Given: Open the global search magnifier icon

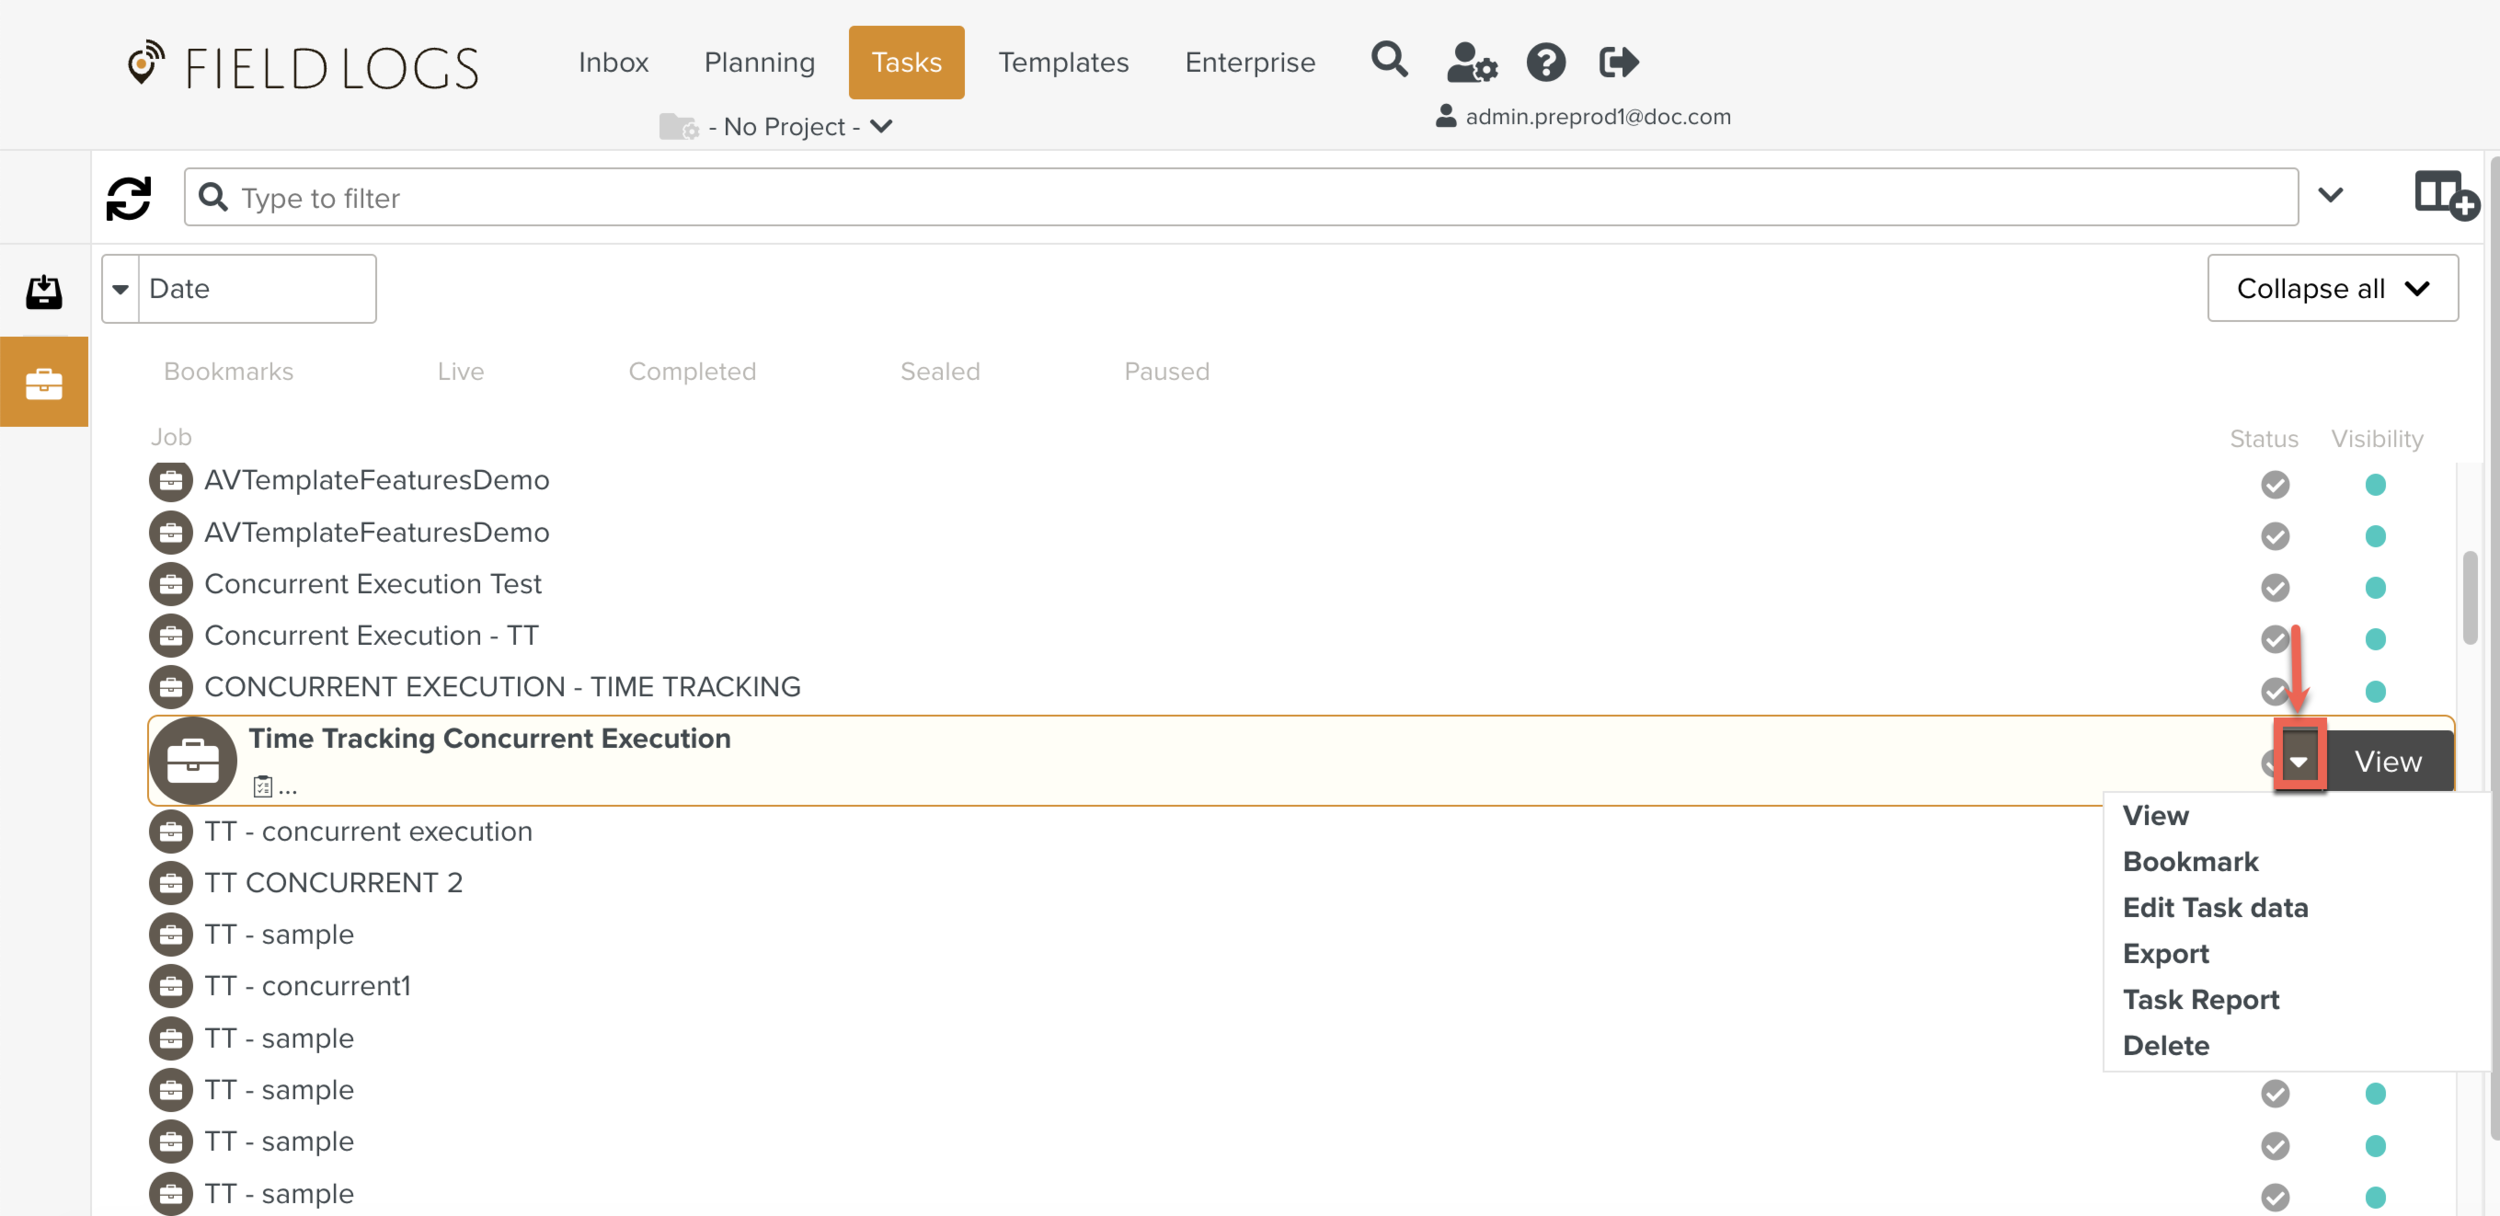Looking at the screenshot, I should (x=1389, y=60).
